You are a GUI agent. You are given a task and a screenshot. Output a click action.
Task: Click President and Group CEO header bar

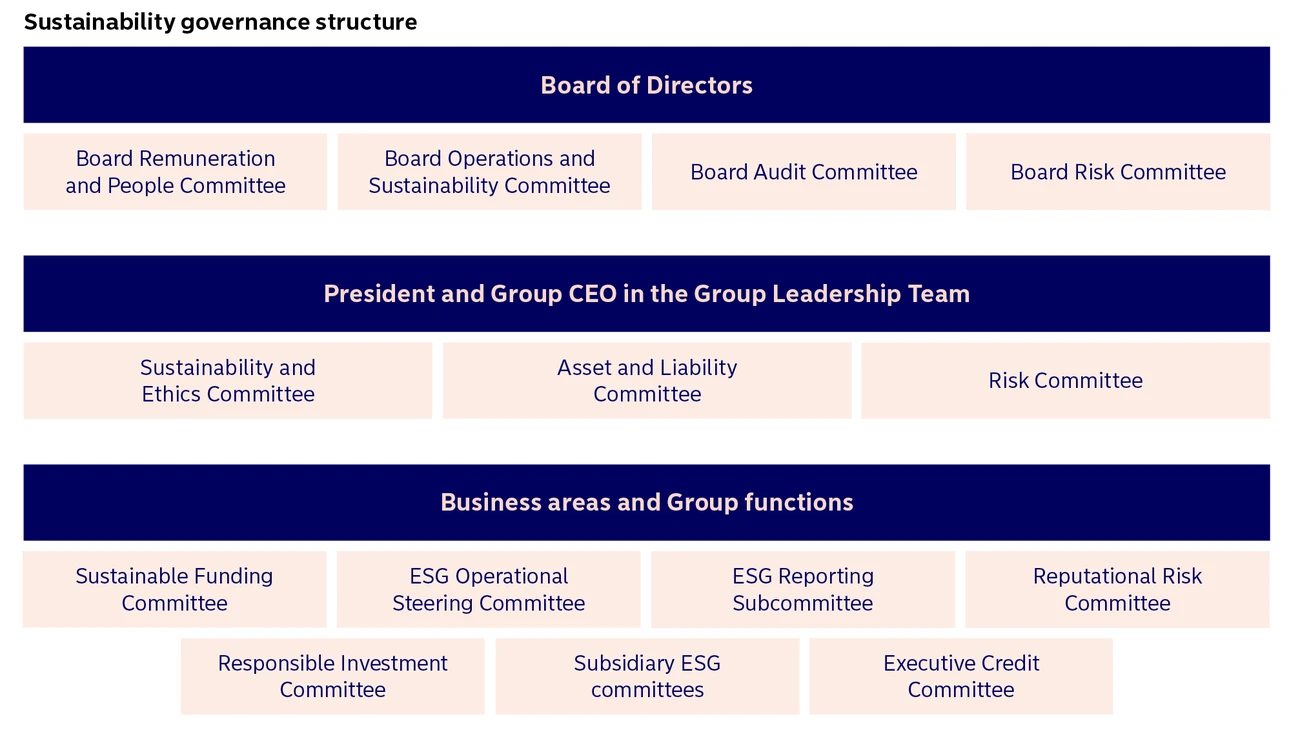point(646,294)
